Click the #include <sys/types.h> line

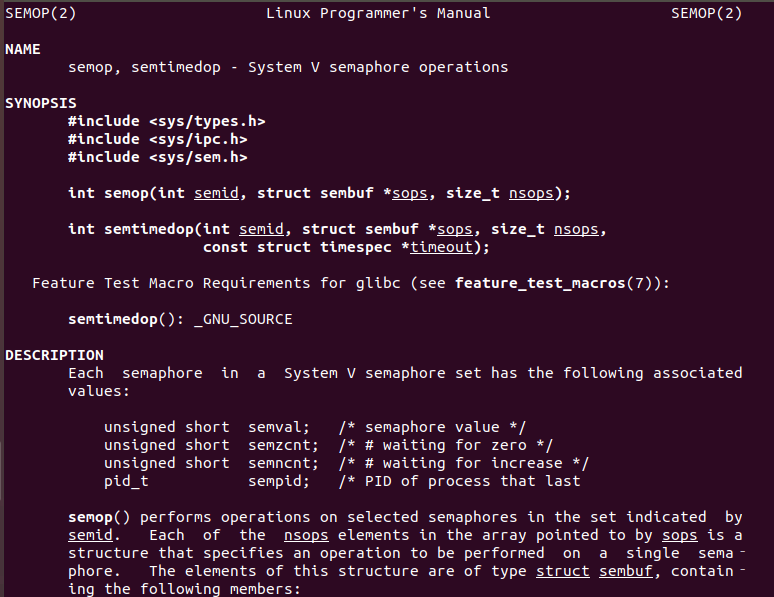coord(166,121)
